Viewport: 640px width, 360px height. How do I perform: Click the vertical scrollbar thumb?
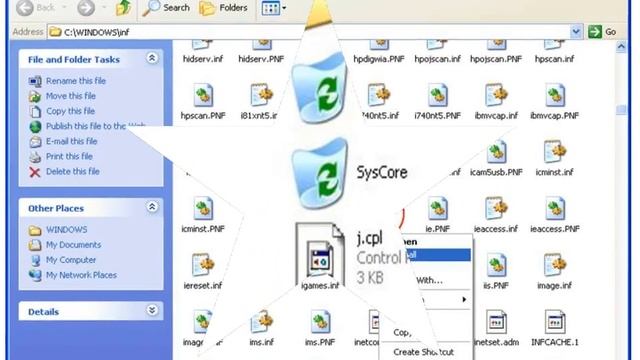[621, 110]
